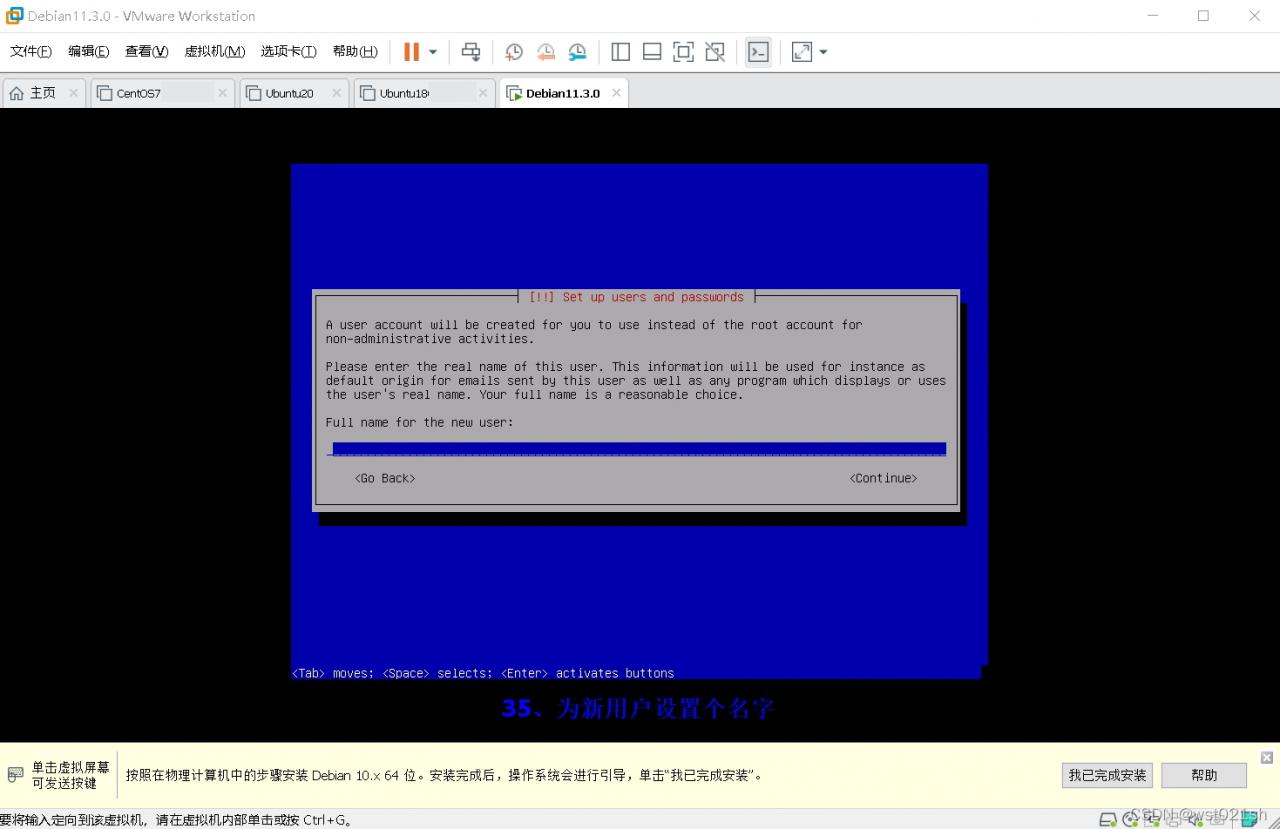The height and width of the screenshot is (829, 1280).
Task: Click the 我已完成安装 button
Action: 1107,775
